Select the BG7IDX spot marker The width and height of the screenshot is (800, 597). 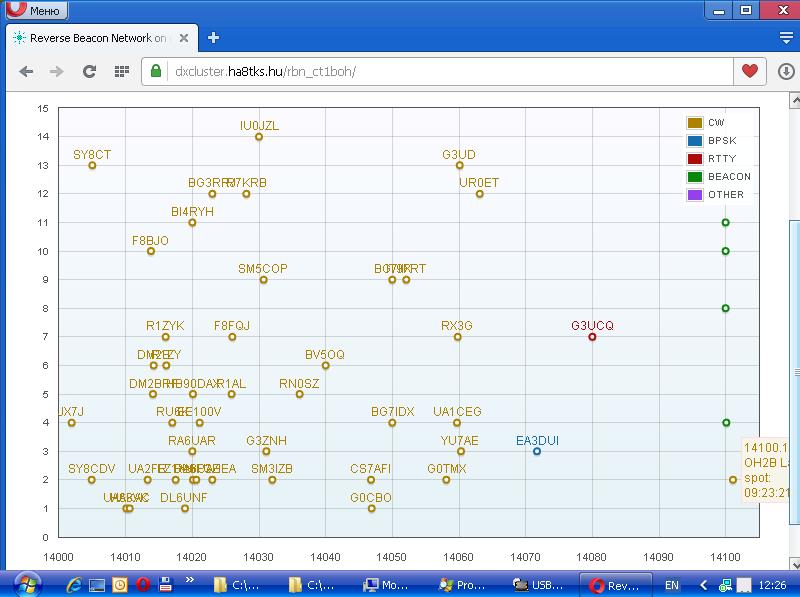tap(392, 422)
